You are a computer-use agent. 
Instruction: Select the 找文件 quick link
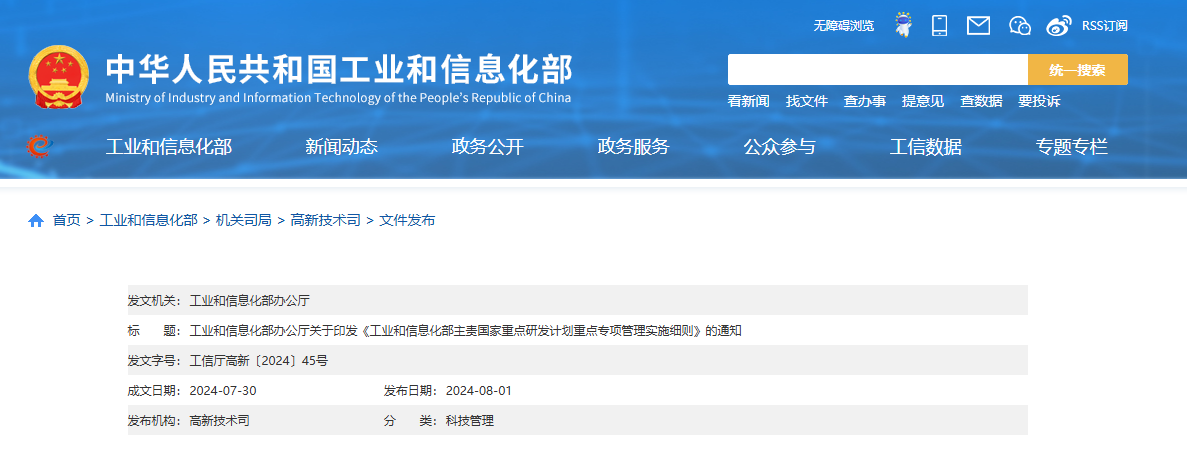[807, 101]
